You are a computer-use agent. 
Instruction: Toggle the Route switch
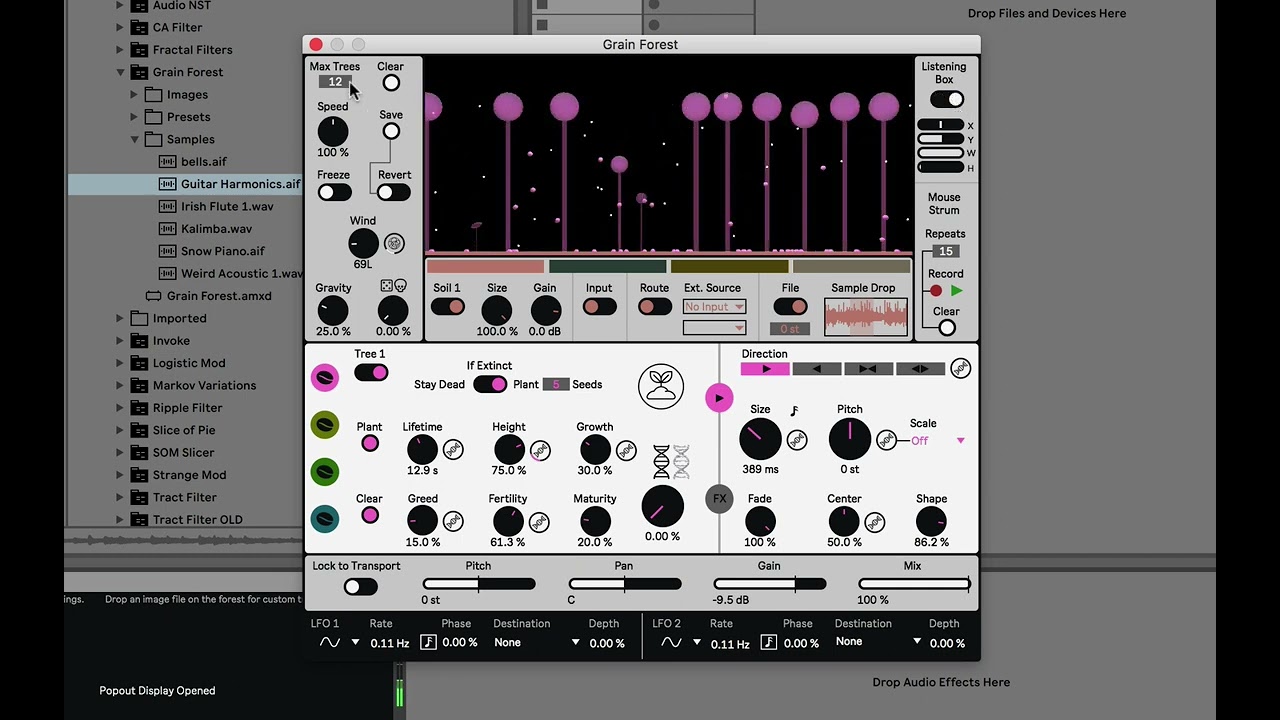pos(654,307)
